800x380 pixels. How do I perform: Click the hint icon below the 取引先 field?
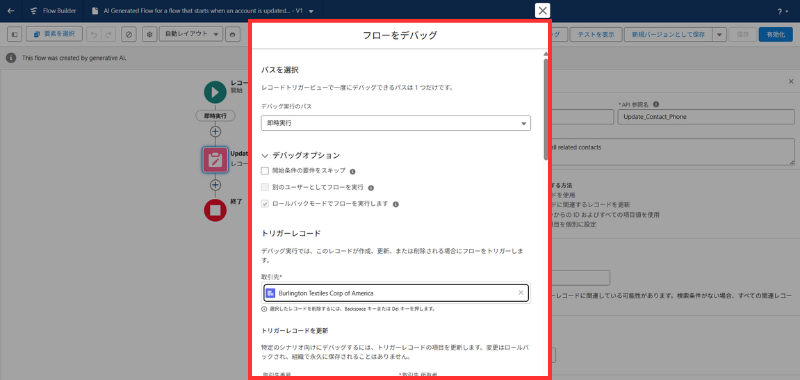pos(264,309)
